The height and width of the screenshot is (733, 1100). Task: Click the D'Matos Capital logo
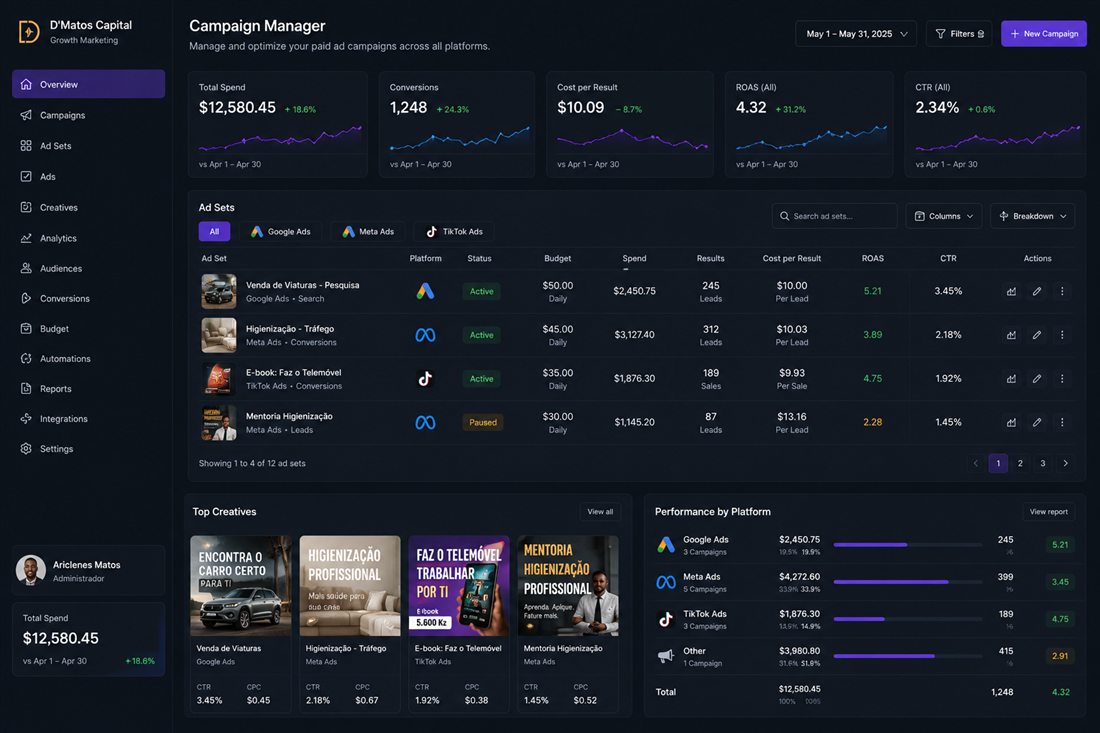(x=29, y=32)
